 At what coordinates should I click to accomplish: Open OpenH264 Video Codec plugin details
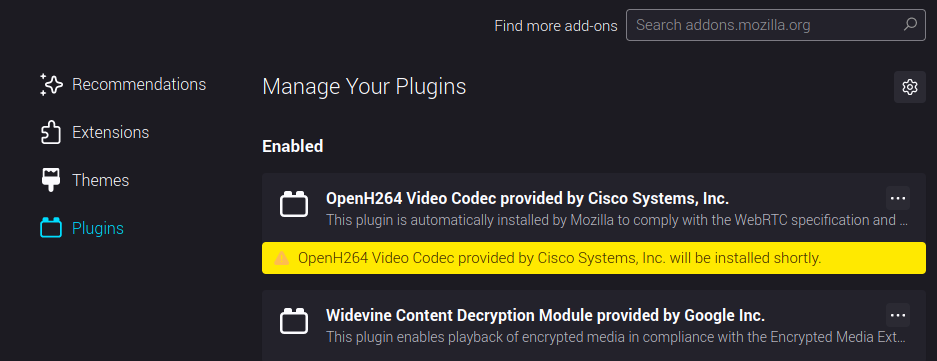[x=527, y=198]
